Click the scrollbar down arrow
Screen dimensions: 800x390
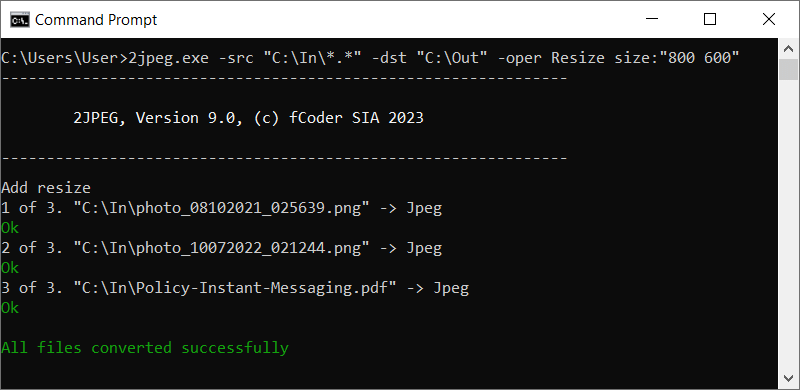point(788,378)
